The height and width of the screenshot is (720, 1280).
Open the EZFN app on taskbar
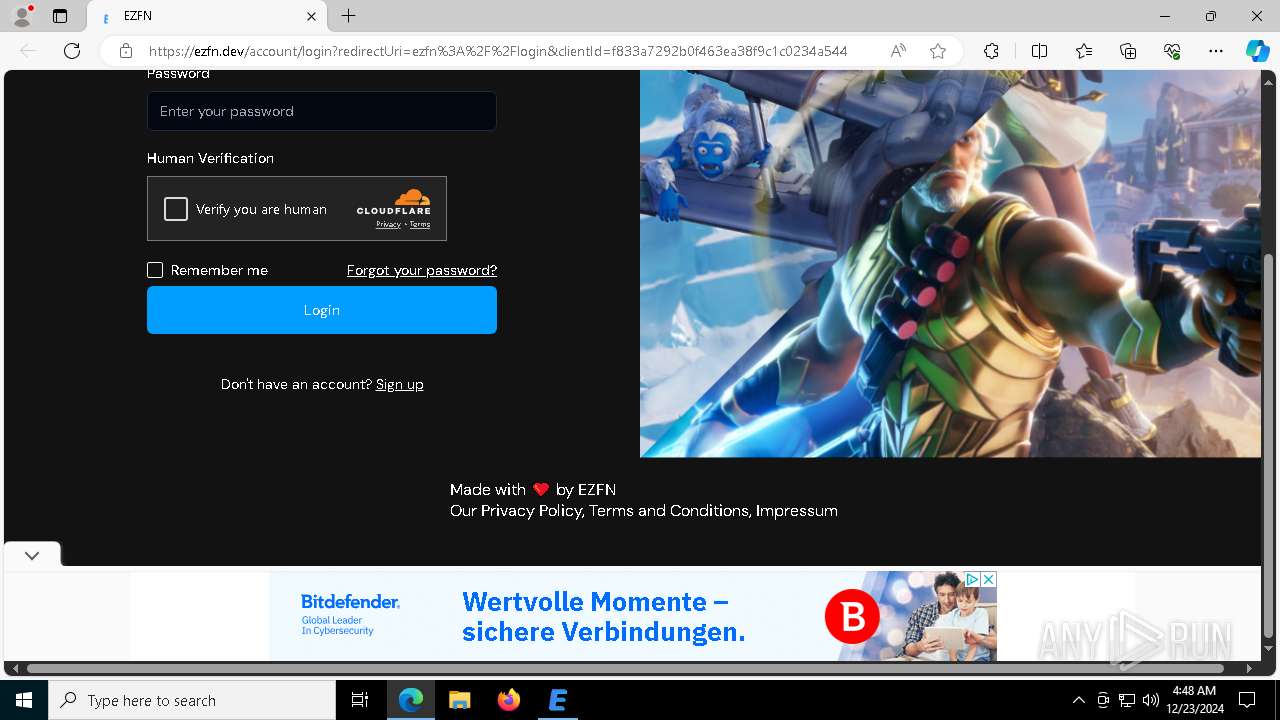557,700
